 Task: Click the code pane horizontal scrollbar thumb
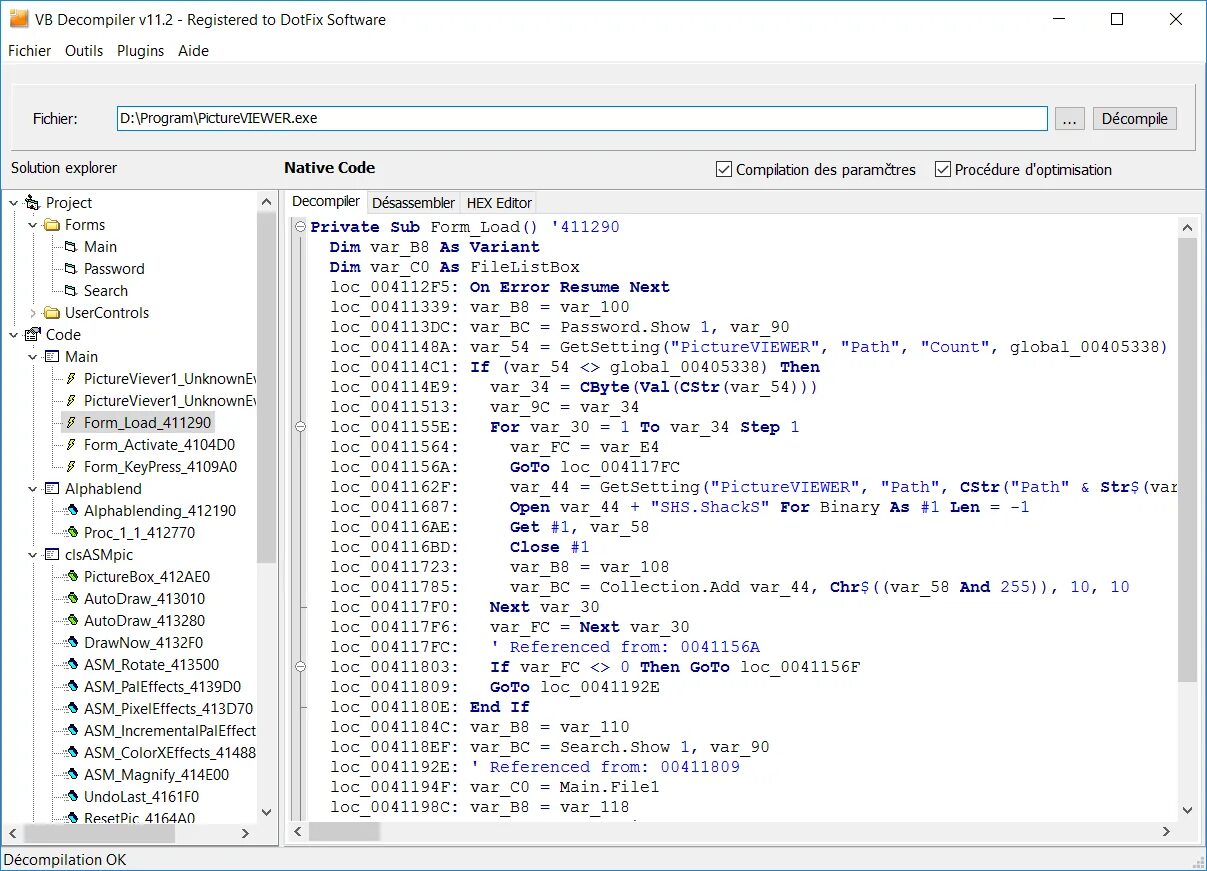(344, 831)
